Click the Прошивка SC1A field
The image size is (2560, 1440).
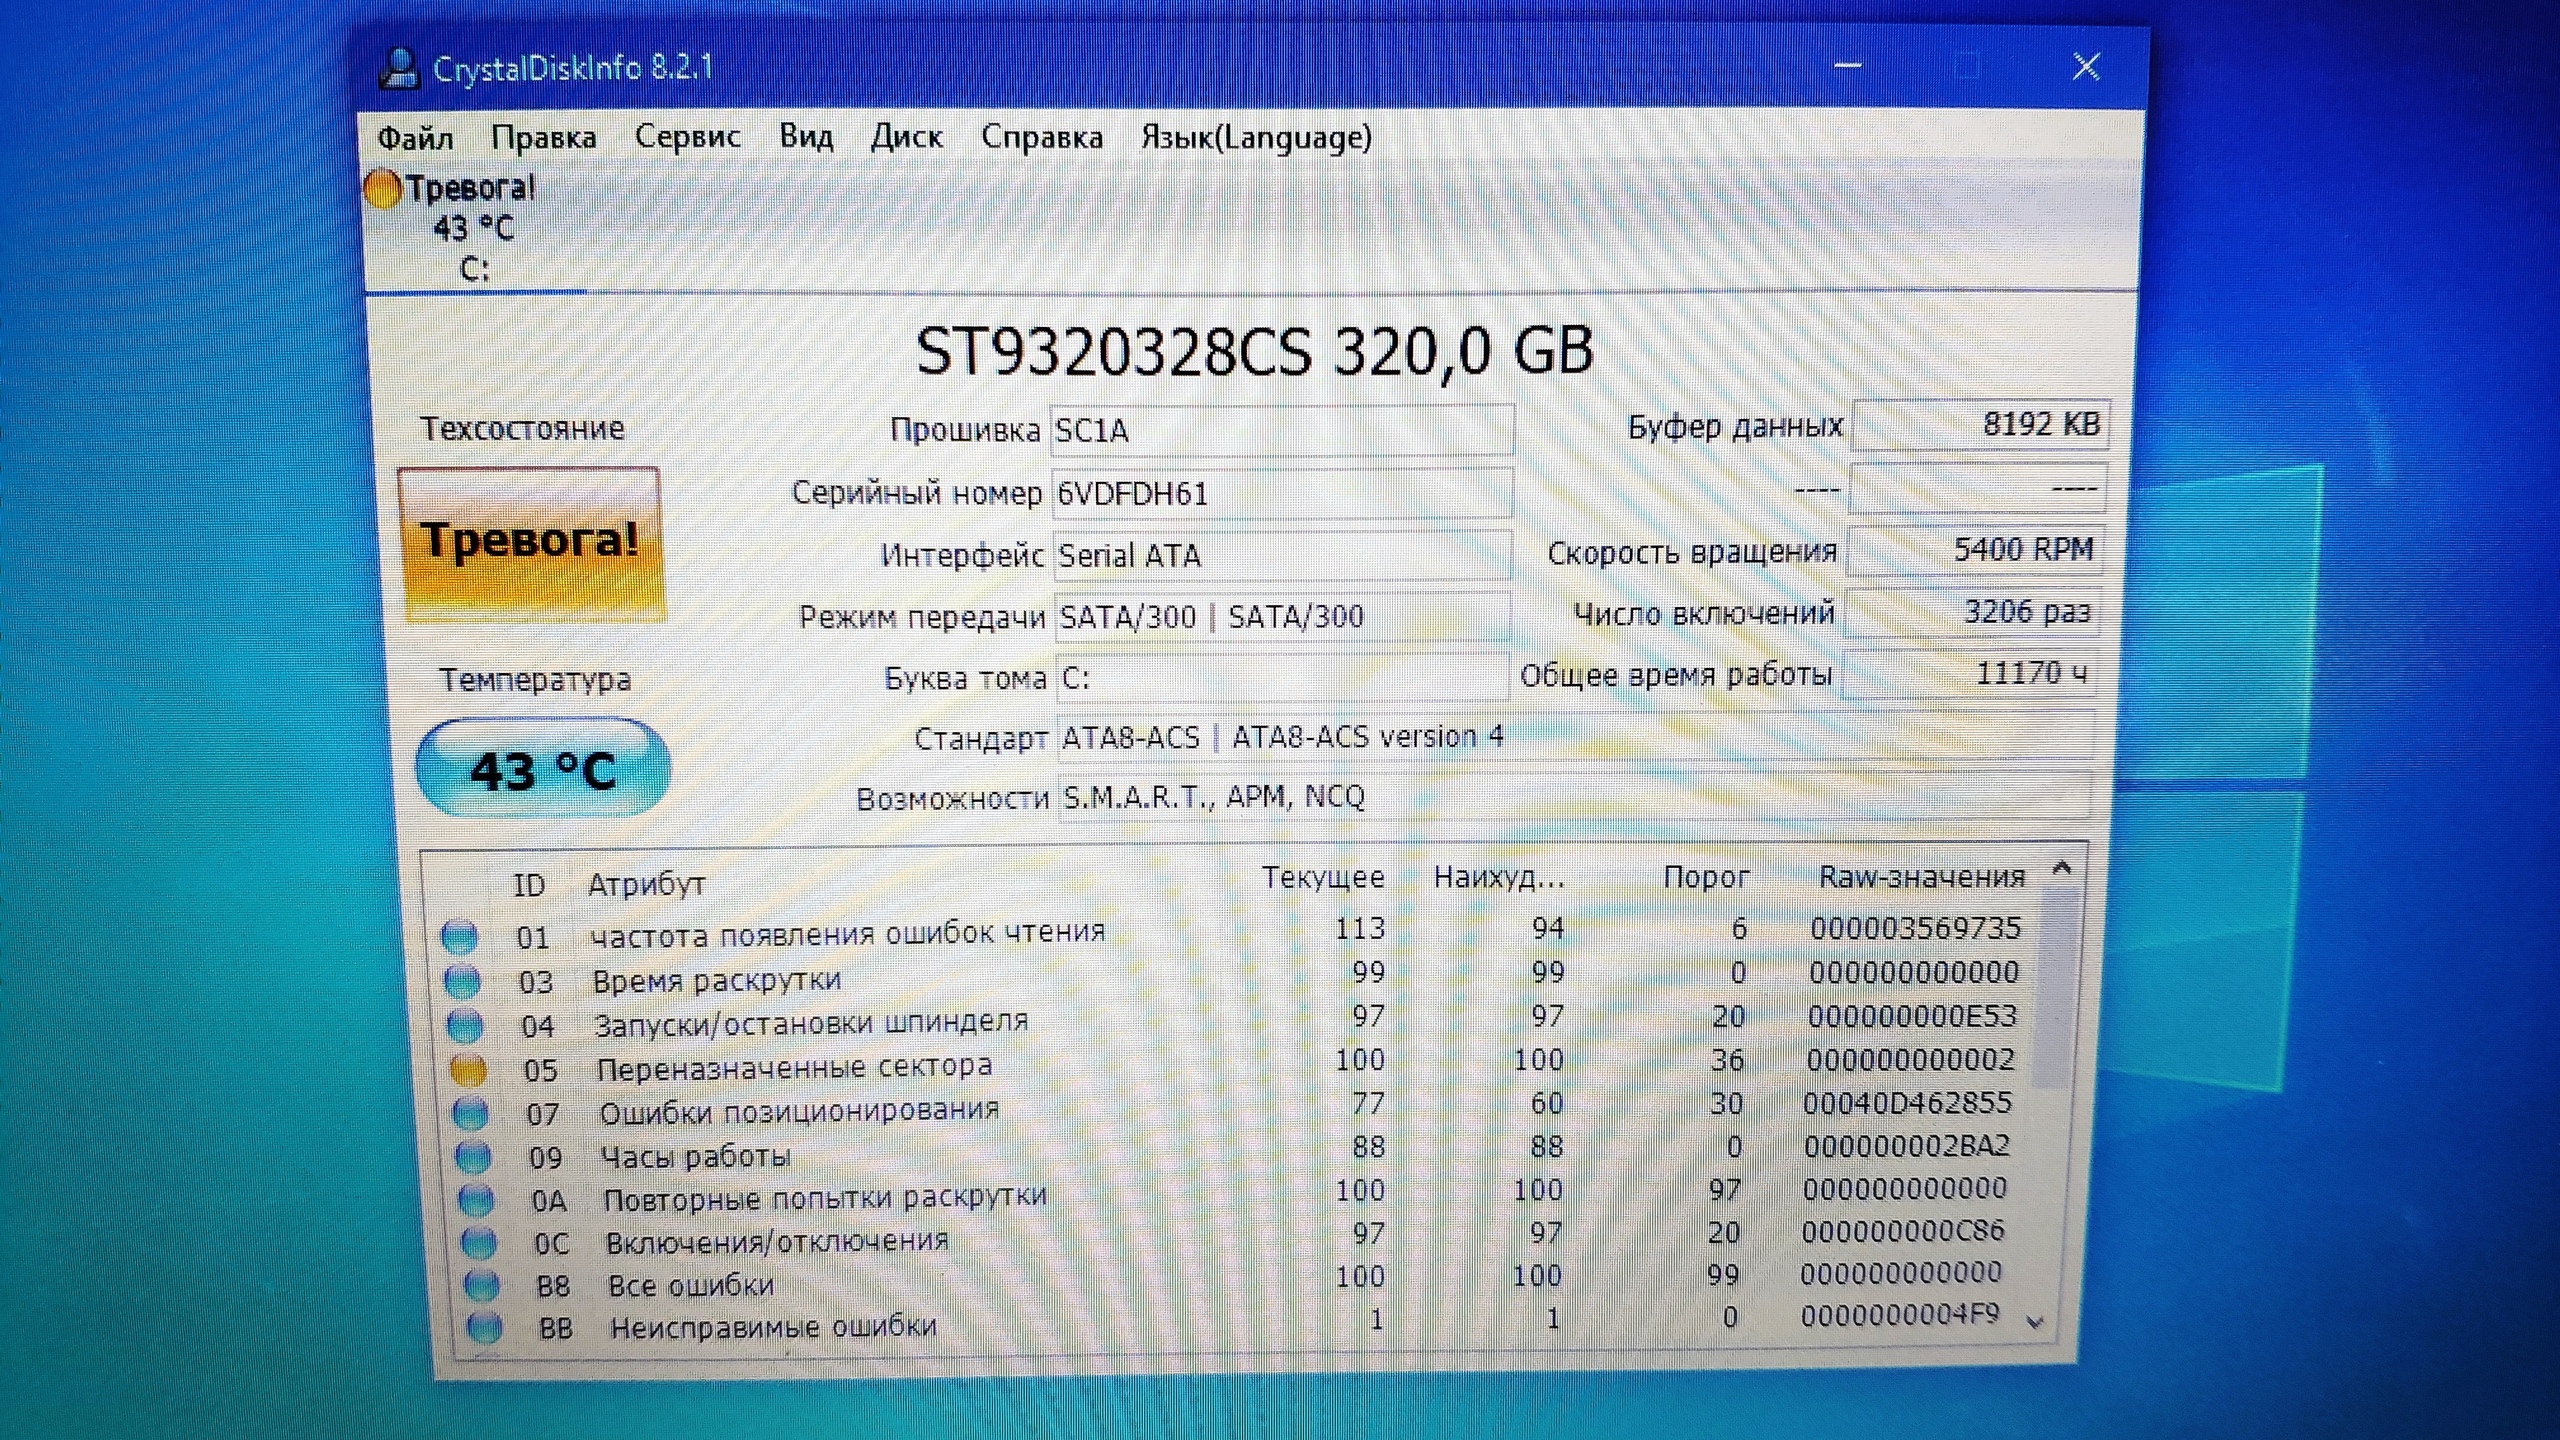point(1282,430)
